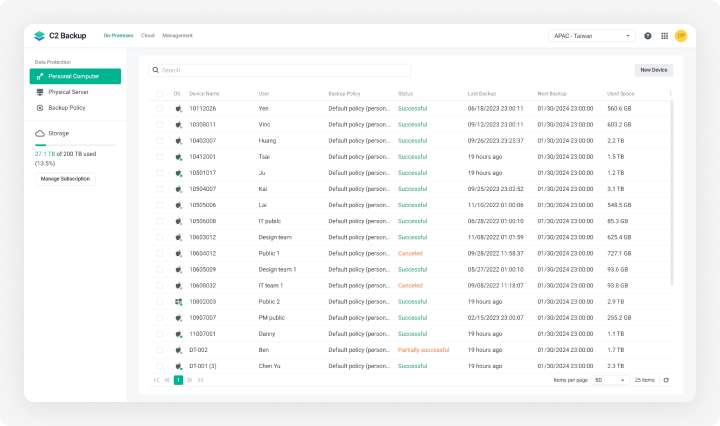Check the box for device 10112026

[158, 108]
